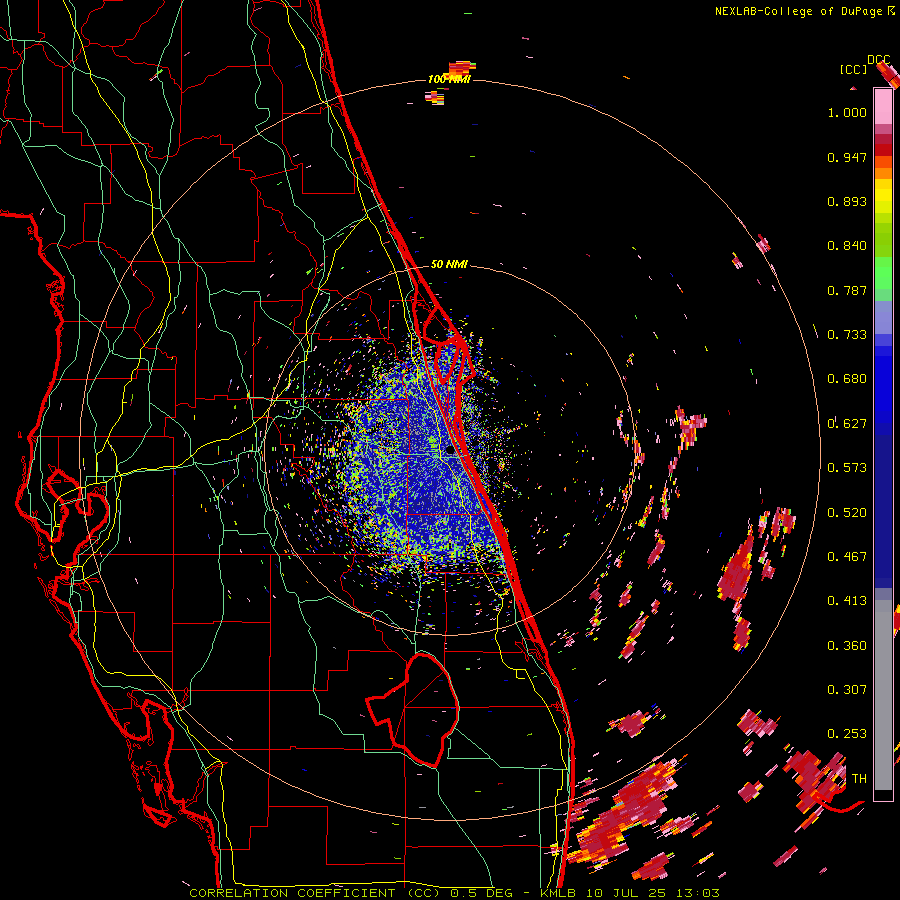The image size is (900, 900).
Task: Select the 1.000 value on the color scale
Action: point(847,112)
